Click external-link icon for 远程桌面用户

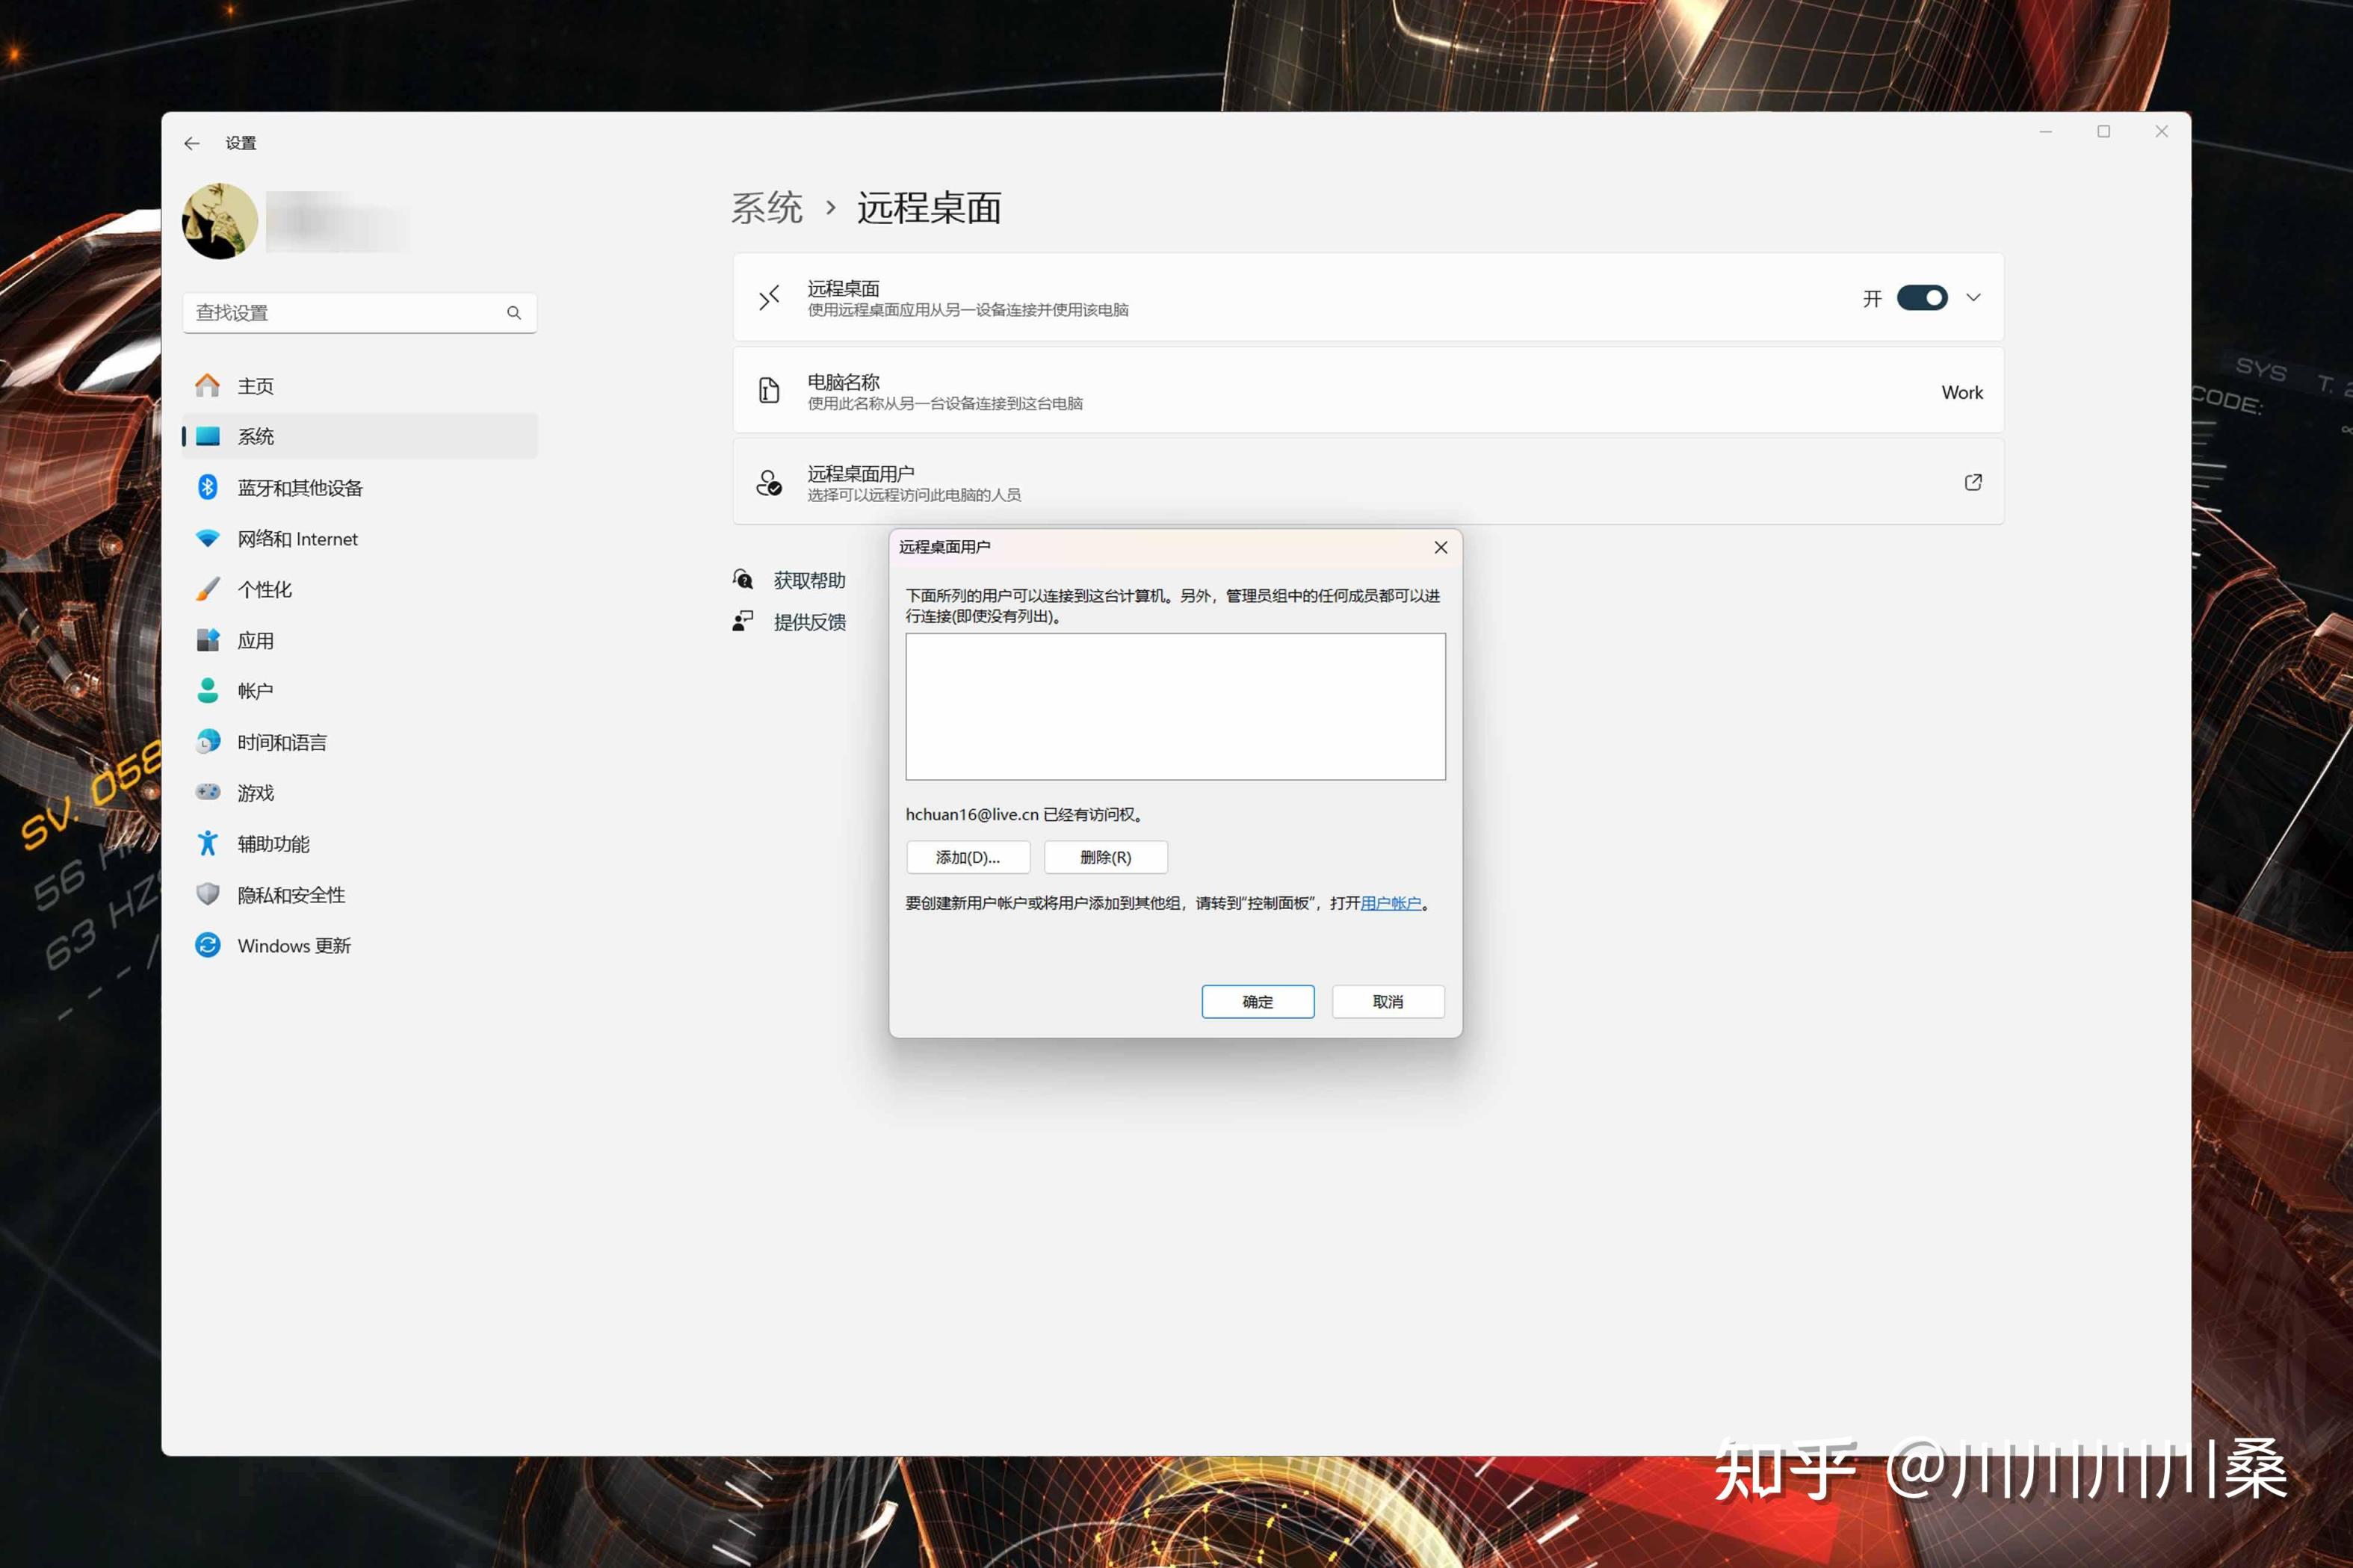point(1972,482)
